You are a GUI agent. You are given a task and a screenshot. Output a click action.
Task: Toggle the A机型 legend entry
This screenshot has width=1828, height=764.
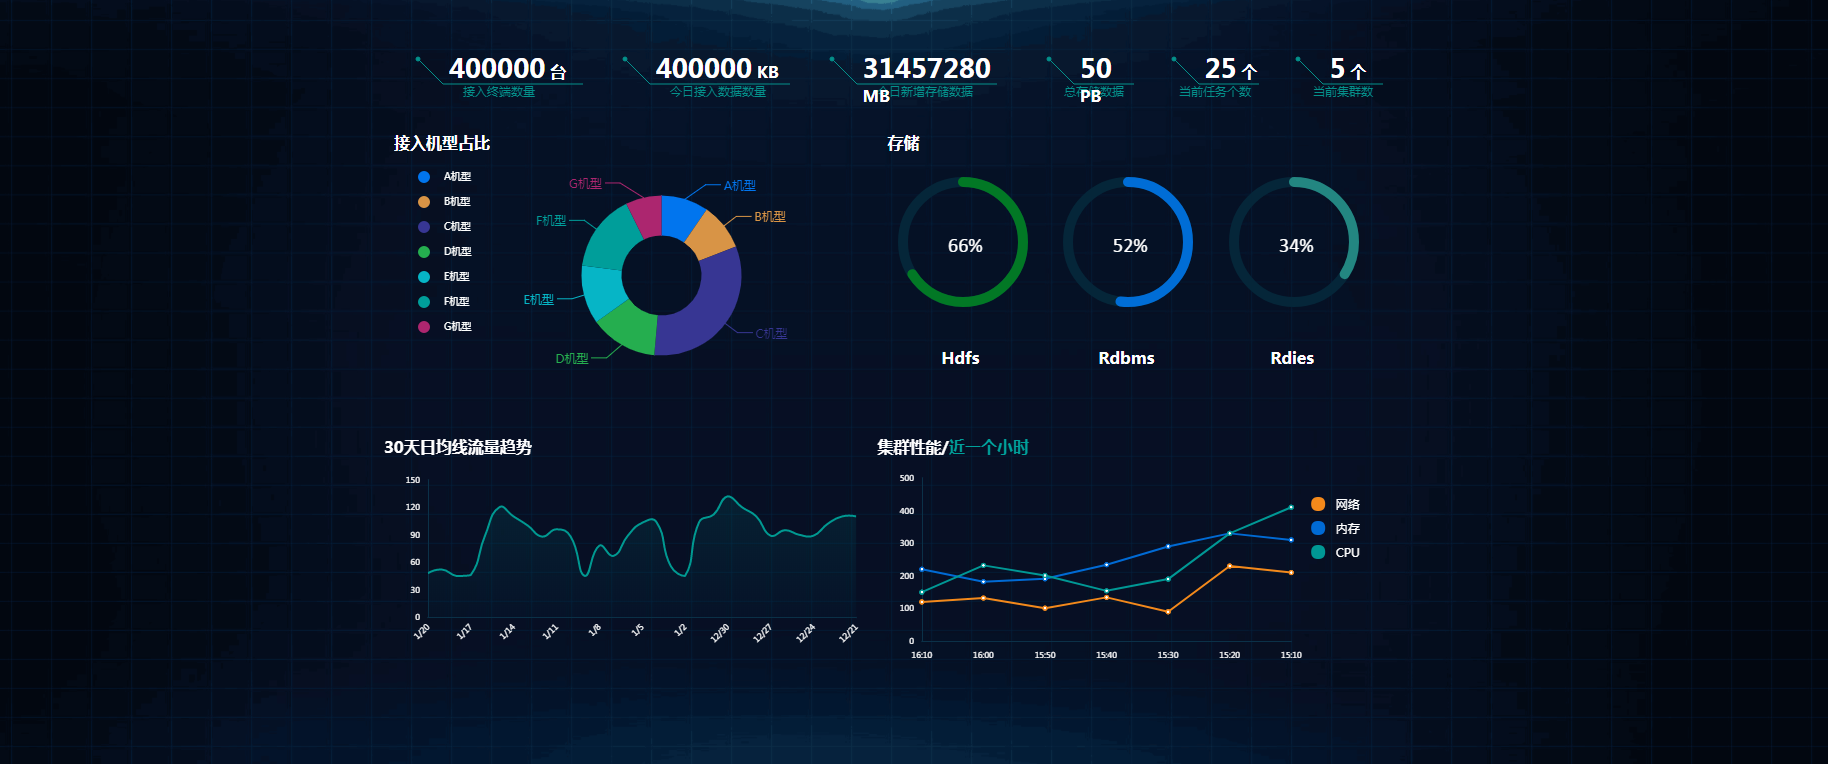point(445,177)
